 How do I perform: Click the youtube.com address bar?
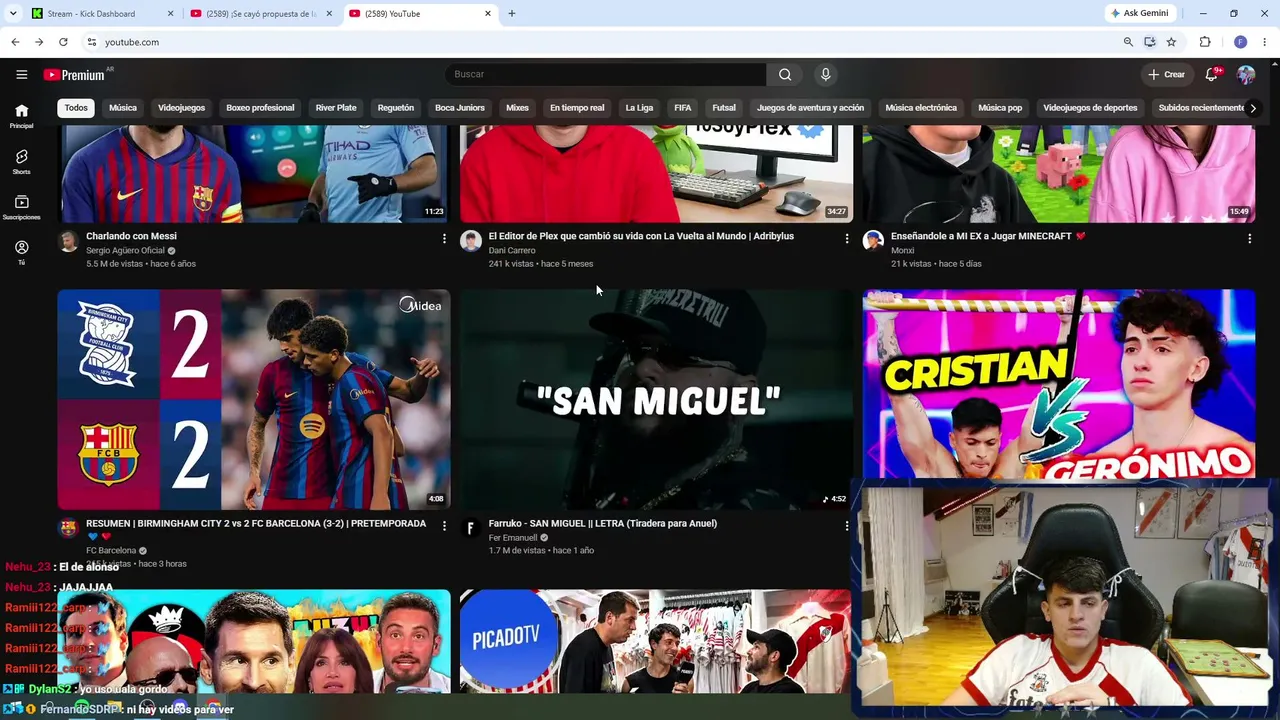point(600,42)
